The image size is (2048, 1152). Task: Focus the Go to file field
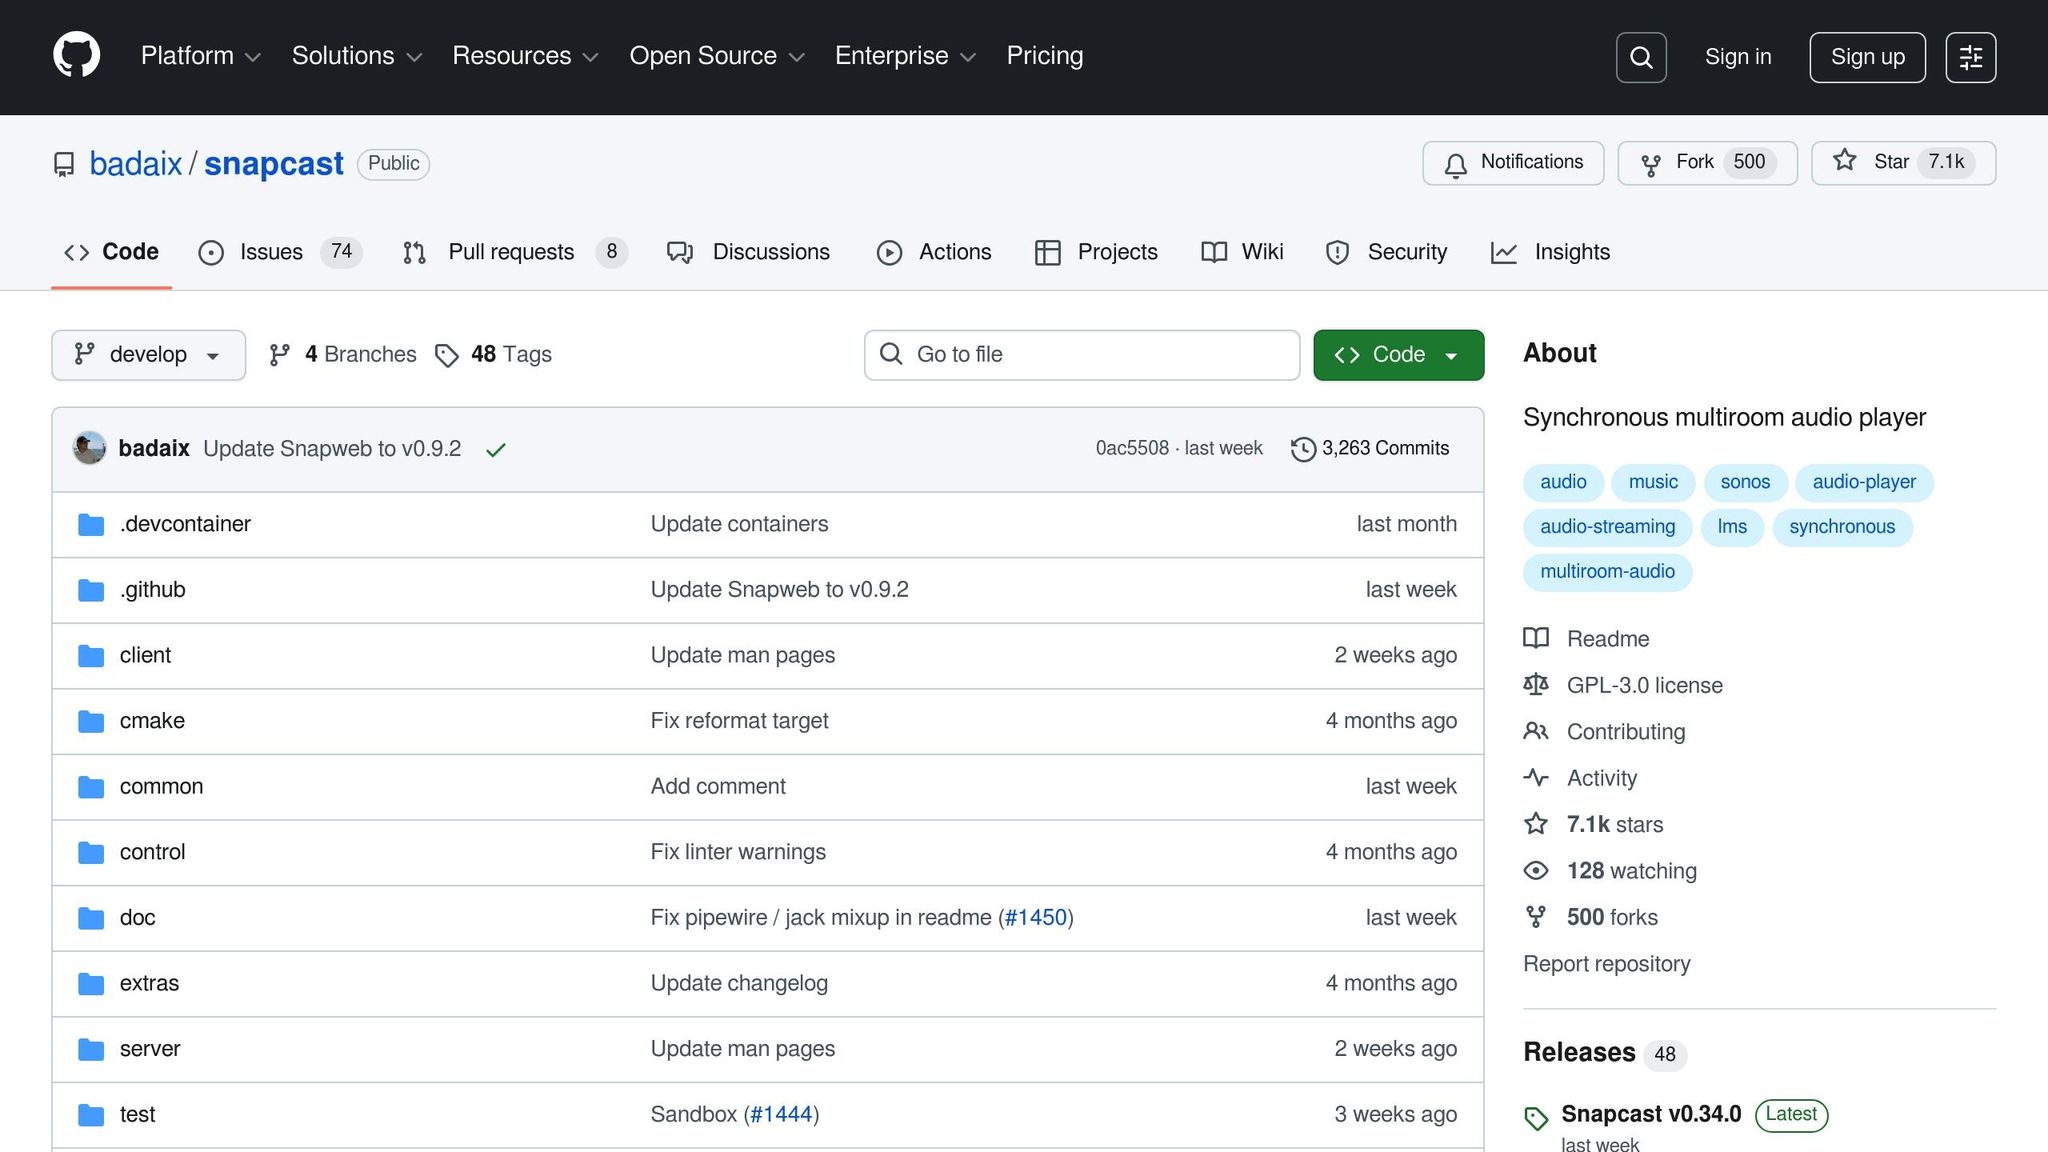[1082, 355]
